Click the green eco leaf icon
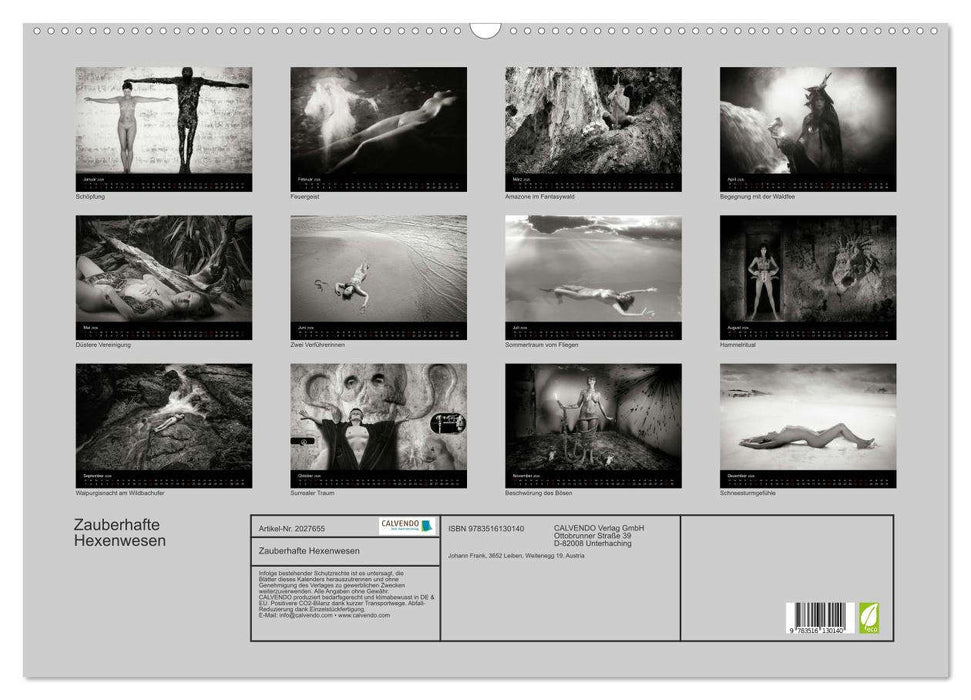 (x=867, y=617)
